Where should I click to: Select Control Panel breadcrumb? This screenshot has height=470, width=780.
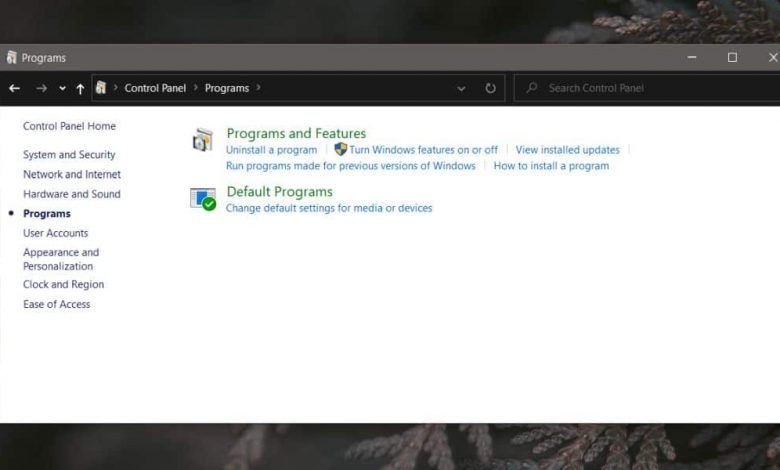click(x=155, y=88)
